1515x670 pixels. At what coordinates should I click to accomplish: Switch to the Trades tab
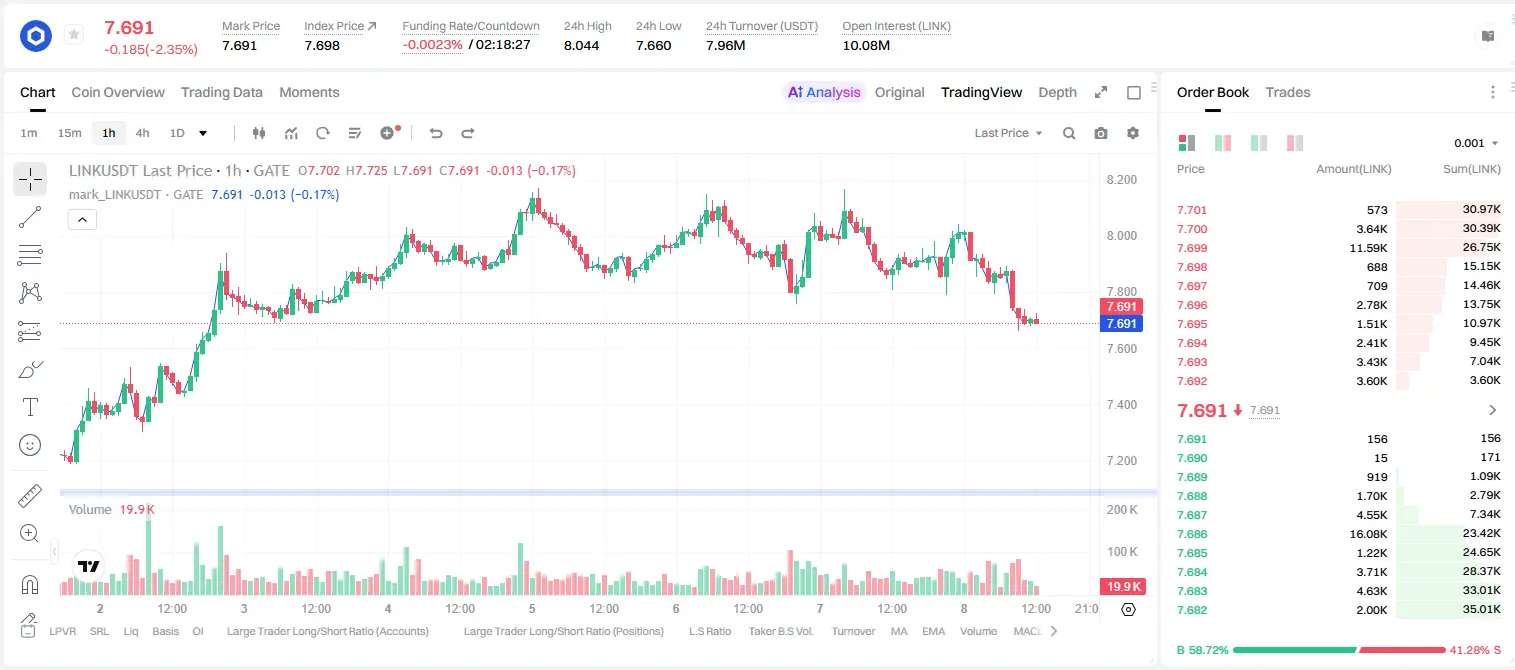pos(1287,92)
